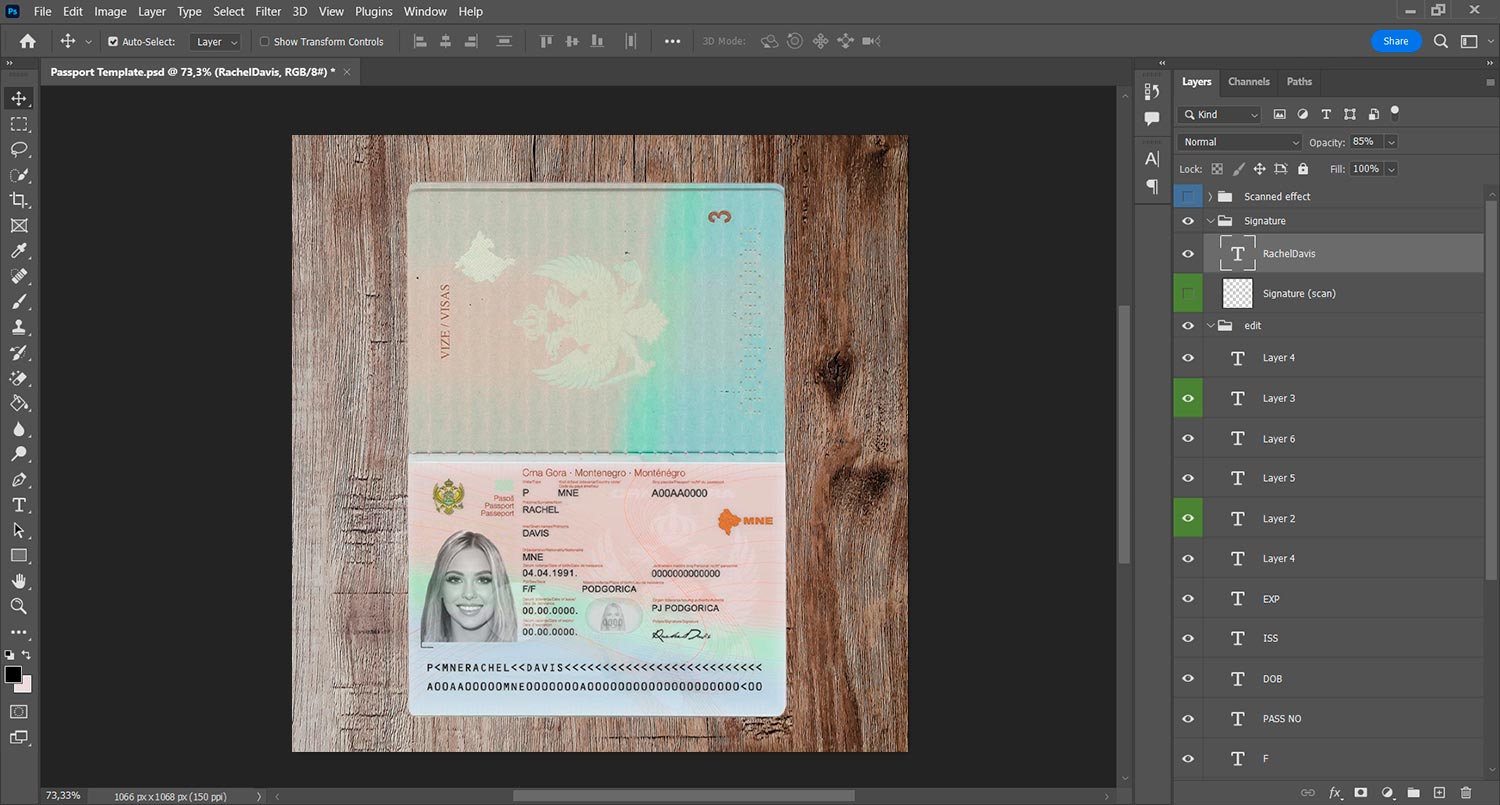
Task: Select the Crop tool
Action: point(19,200)
